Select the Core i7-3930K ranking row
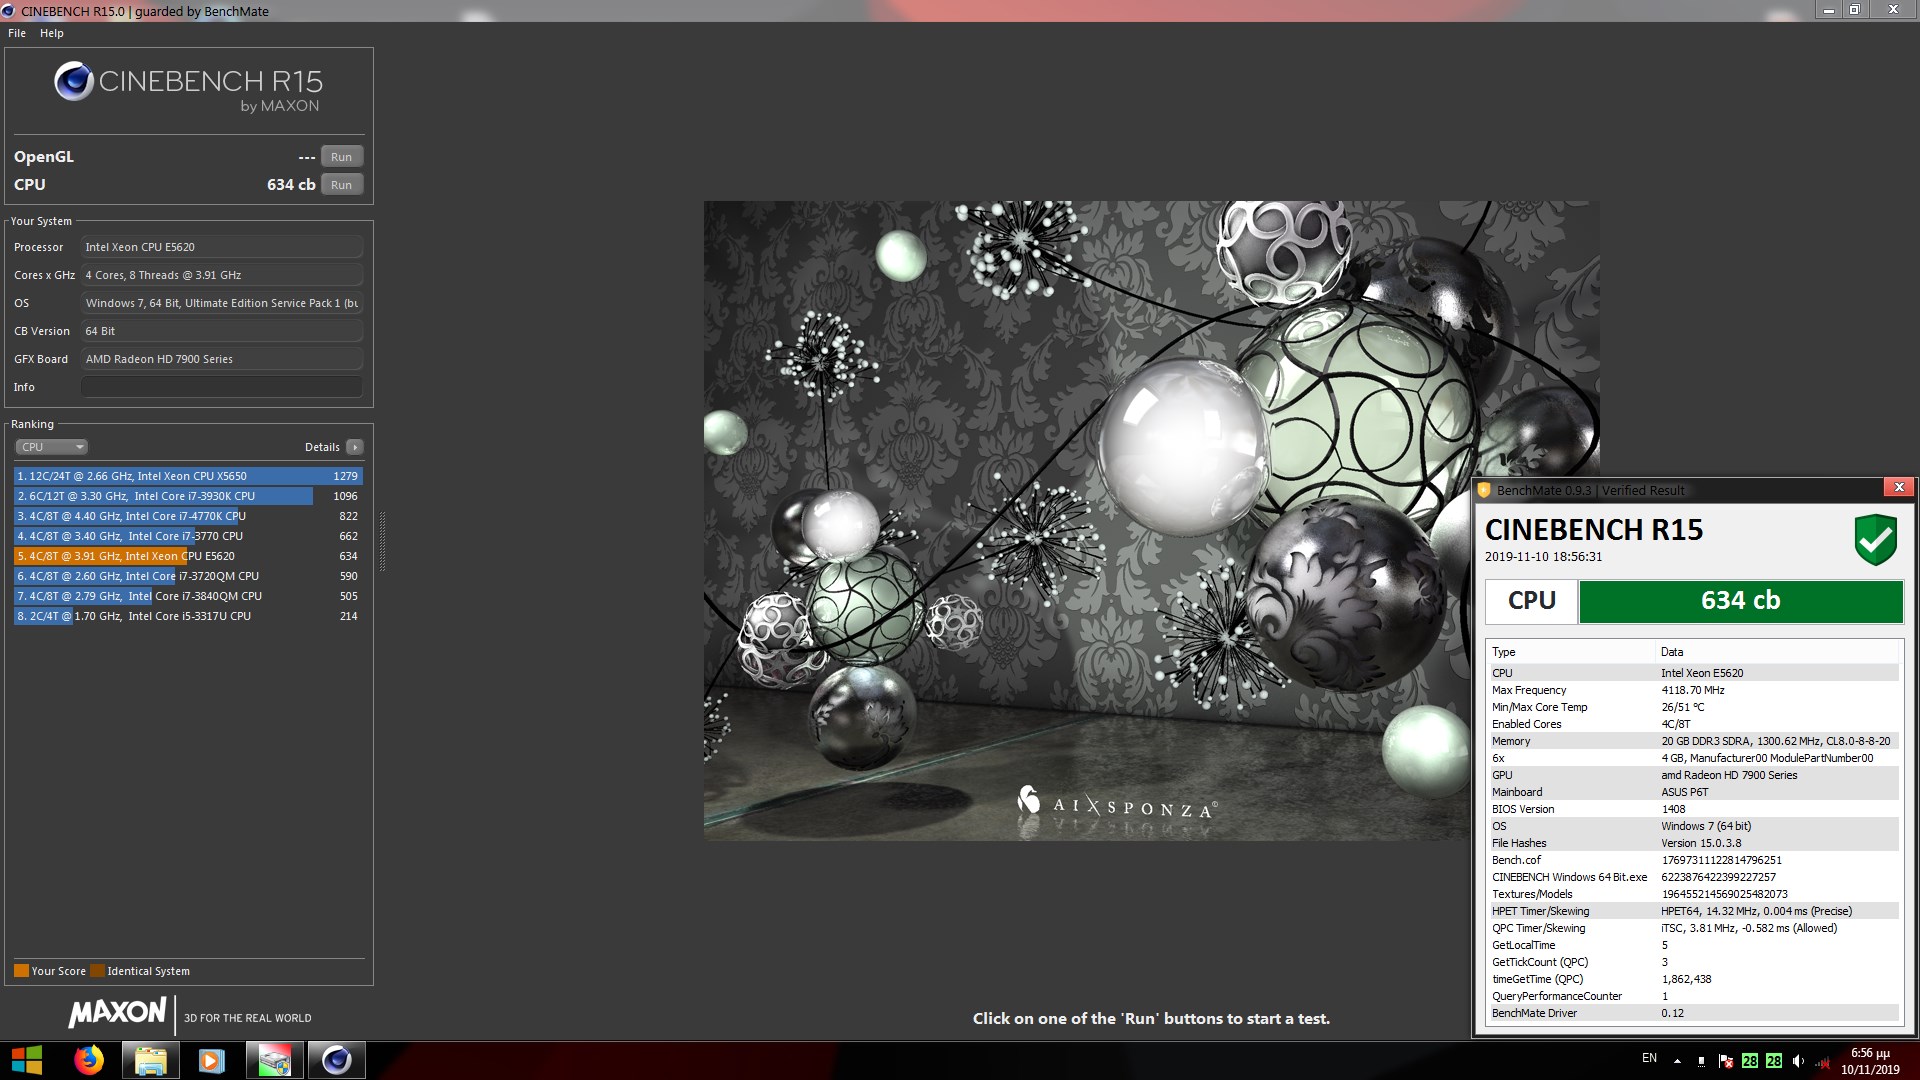 [188, 496]
